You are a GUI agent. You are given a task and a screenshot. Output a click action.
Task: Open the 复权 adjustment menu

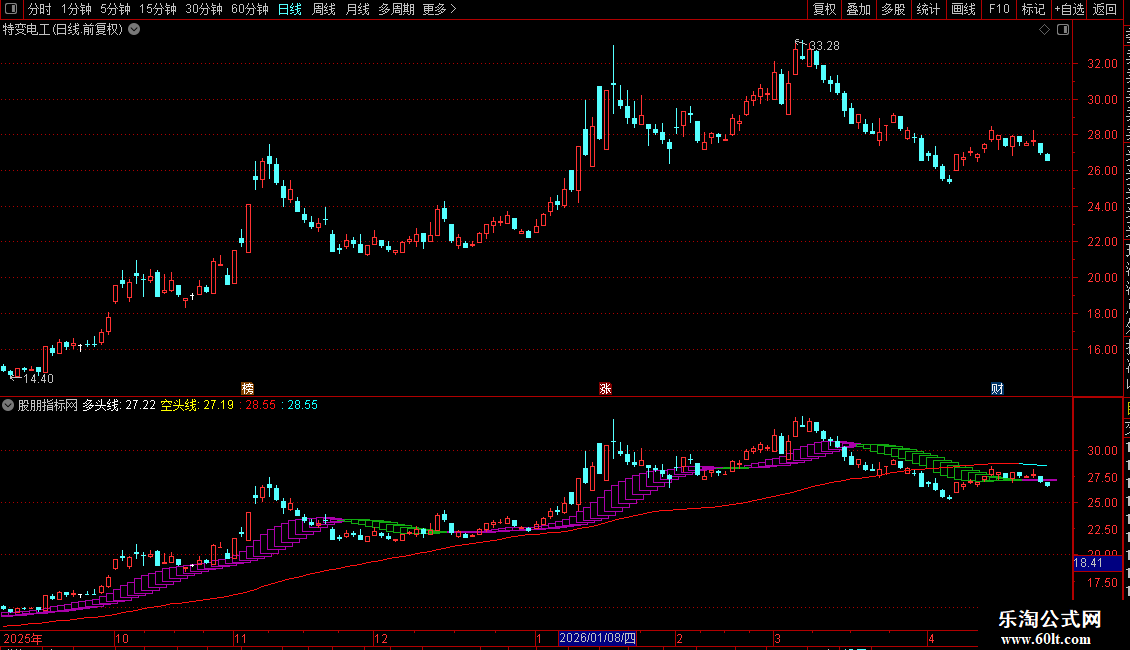824,9
